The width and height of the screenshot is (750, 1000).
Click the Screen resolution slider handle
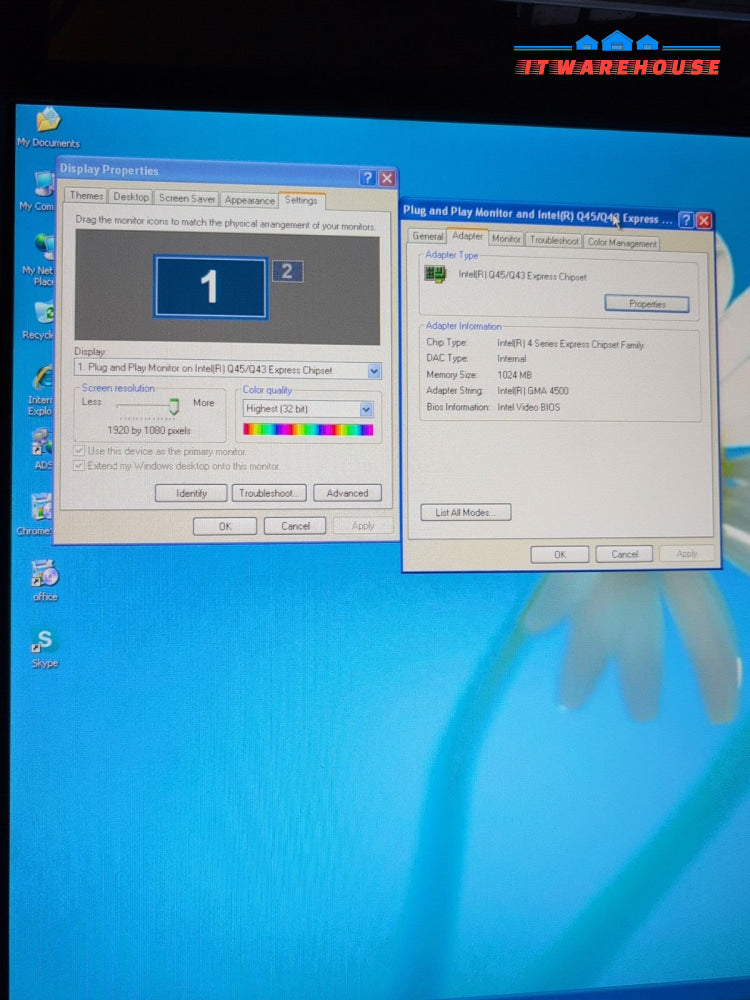tap(173, 406)
